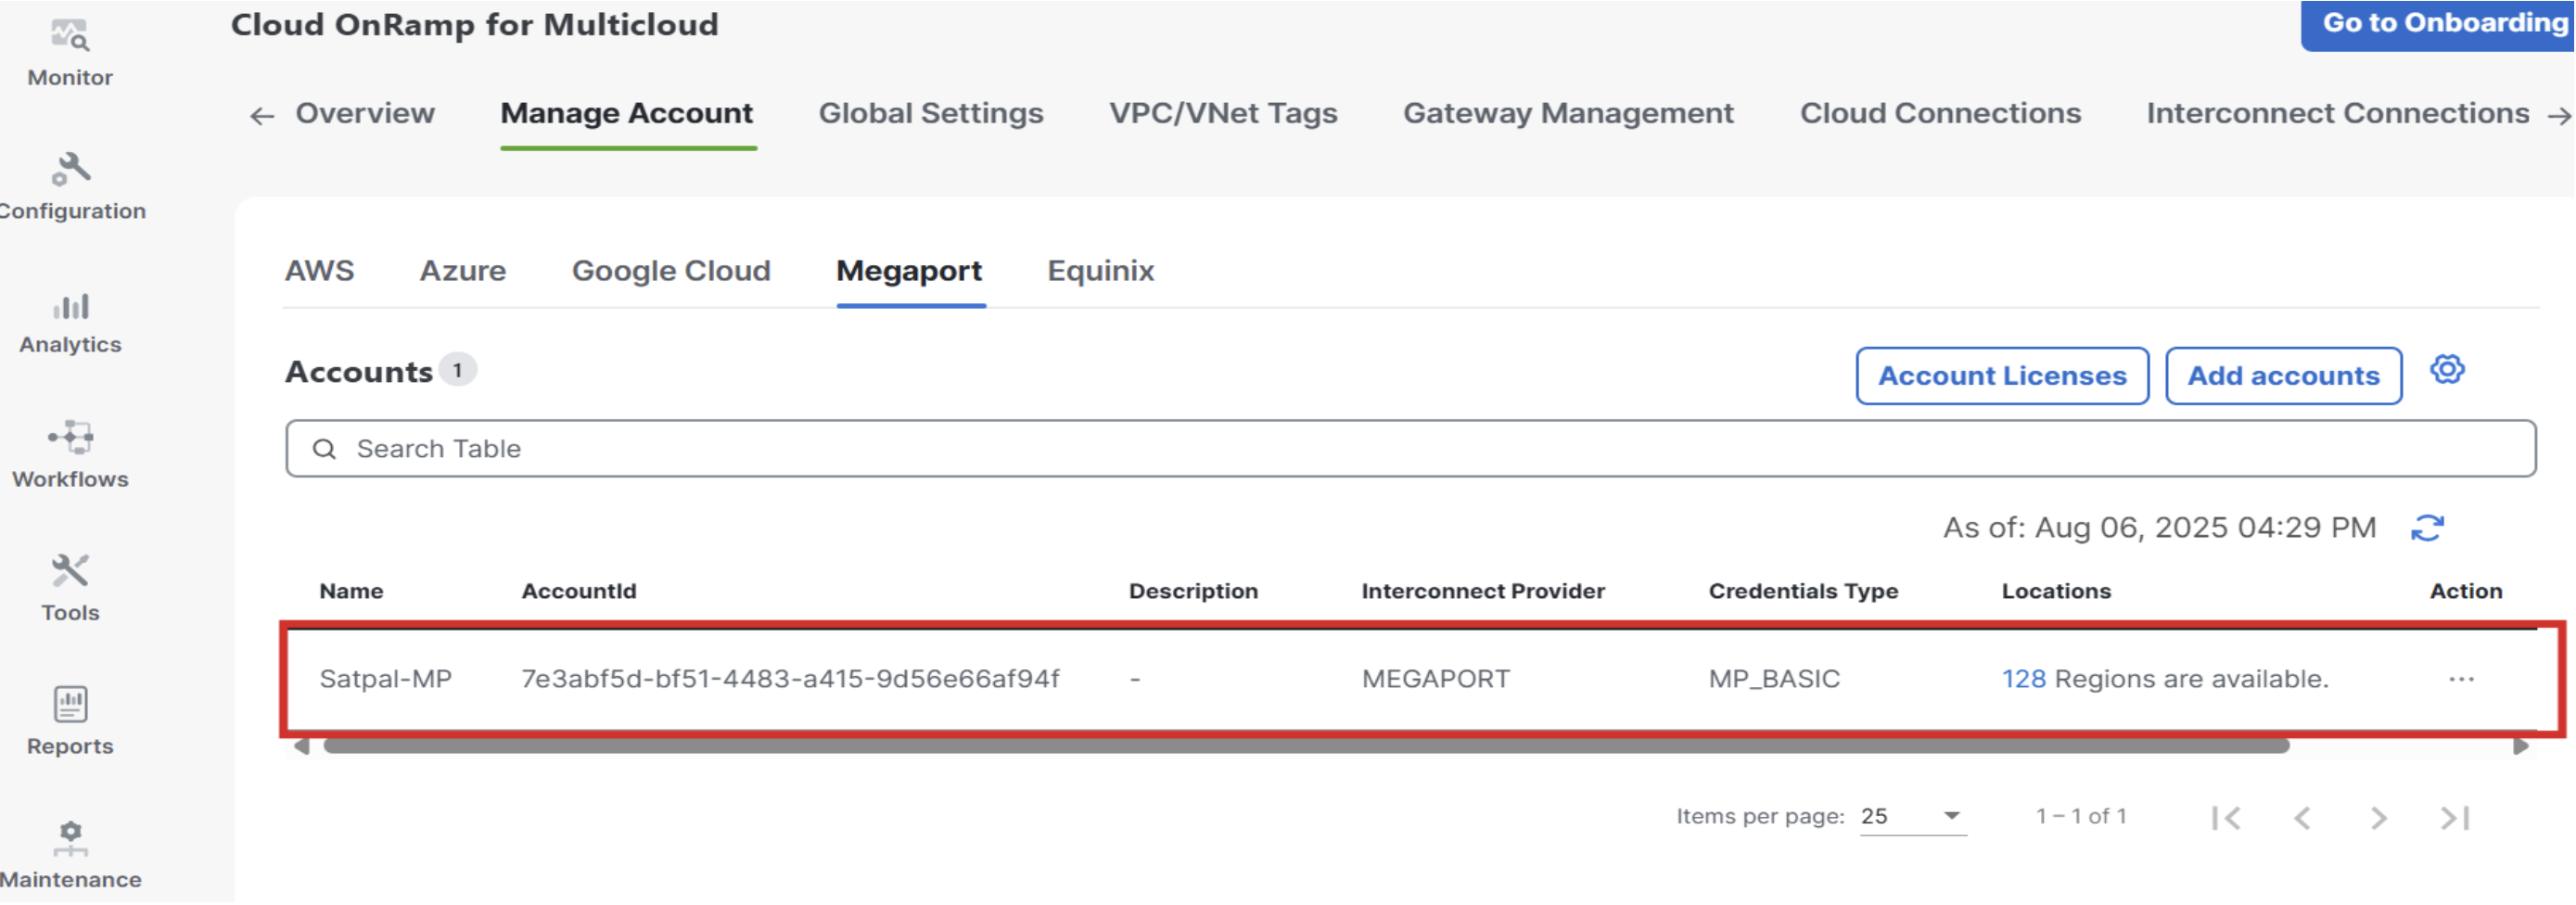Click the account ID 7e3abf5d-bf51-4483-a415-9d56e66af94f

pyautogui.click(x=790, y=681)
